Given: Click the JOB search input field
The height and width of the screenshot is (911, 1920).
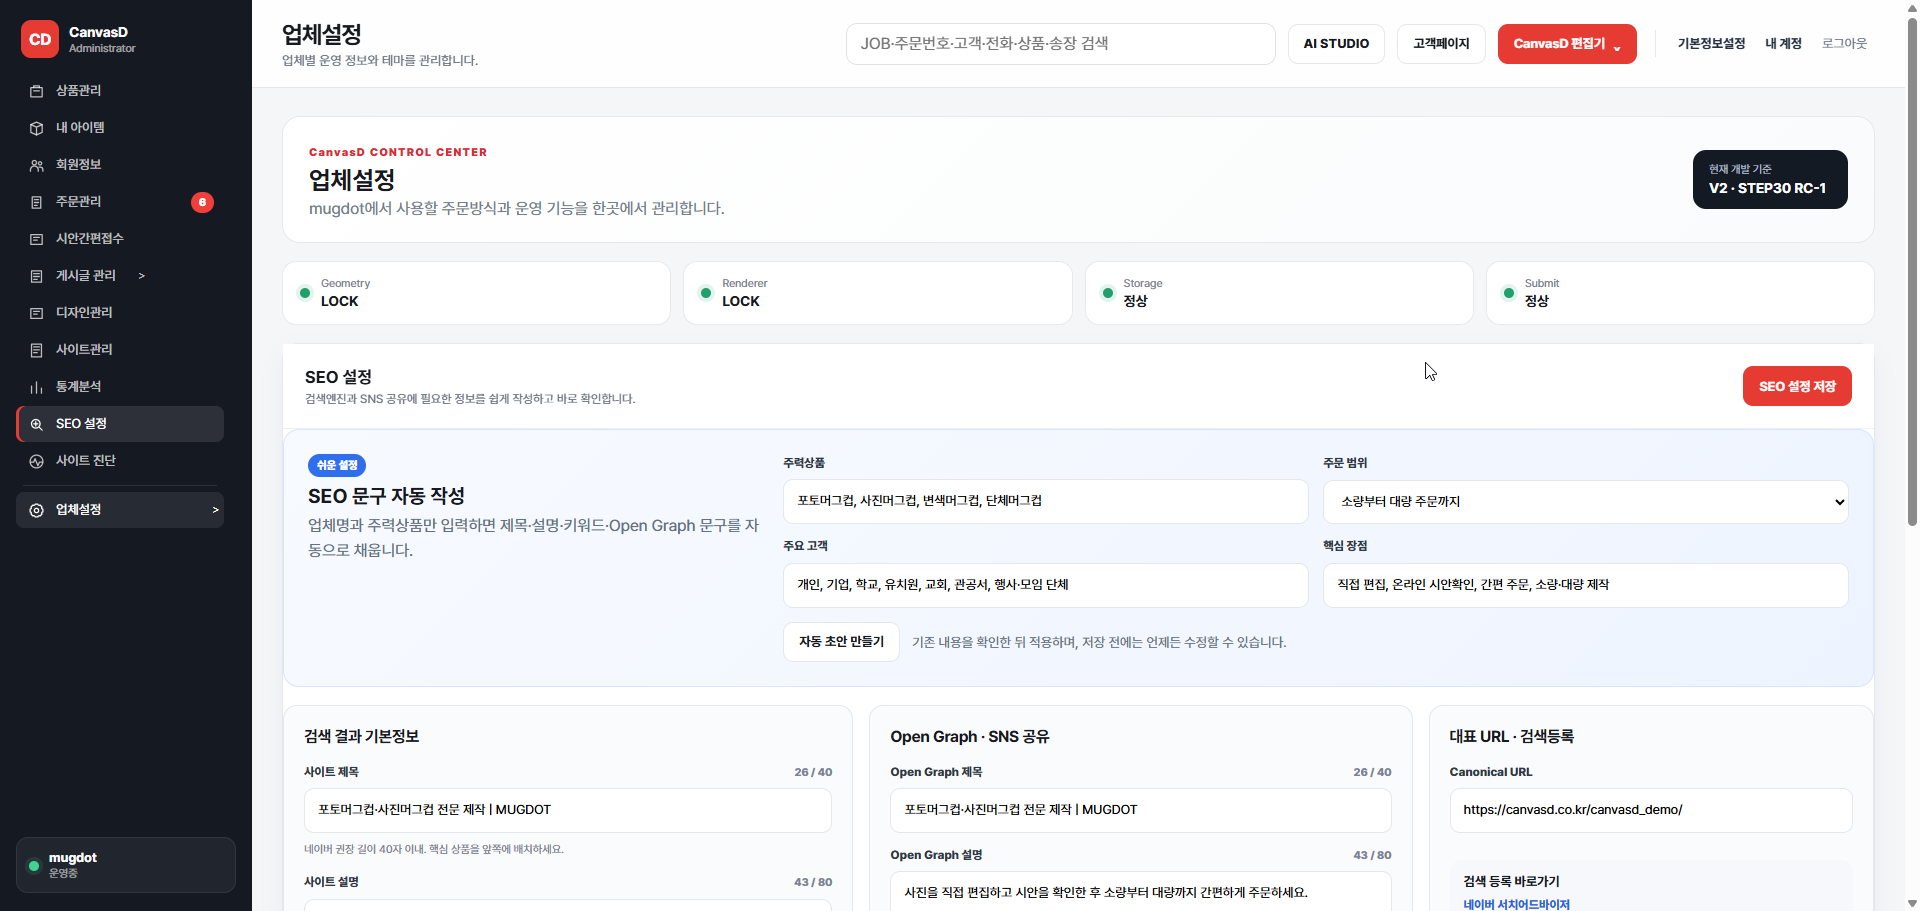Looking at the screenshot, I should coord(1060,44).
